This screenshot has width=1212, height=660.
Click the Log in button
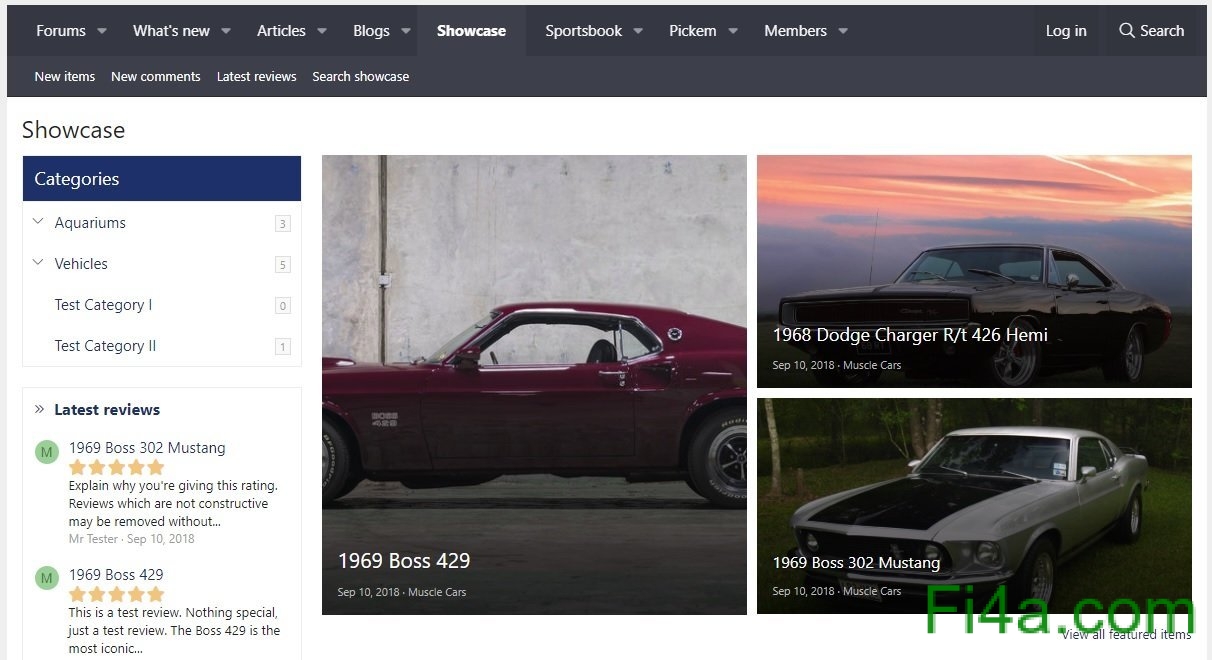point(1065,31)
